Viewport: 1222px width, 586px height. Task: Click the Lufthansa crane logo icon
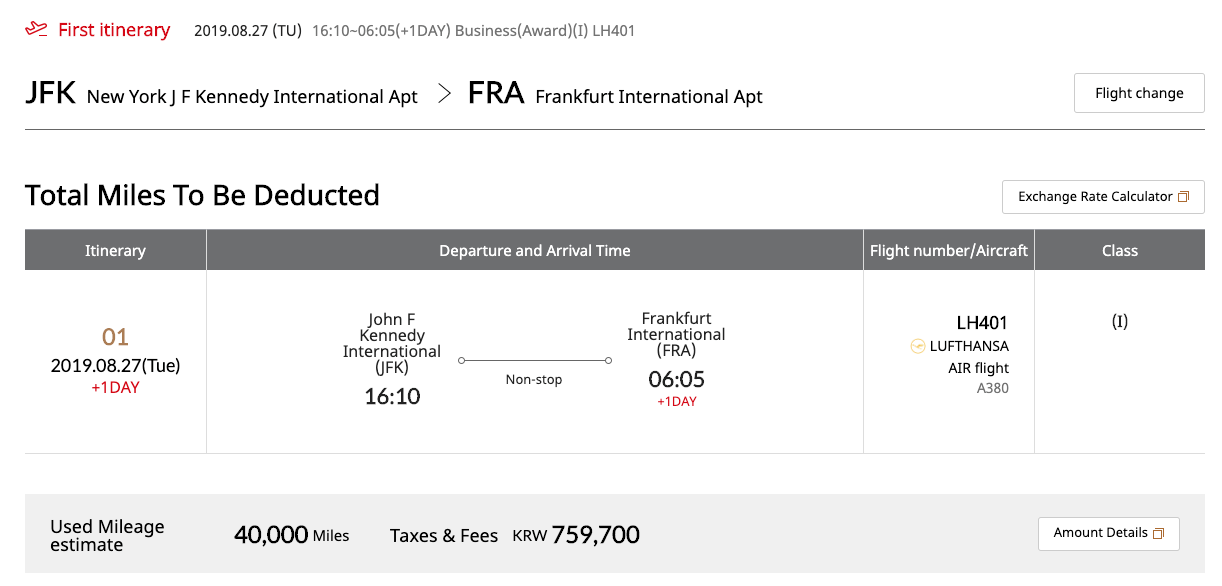click(917, 346)
